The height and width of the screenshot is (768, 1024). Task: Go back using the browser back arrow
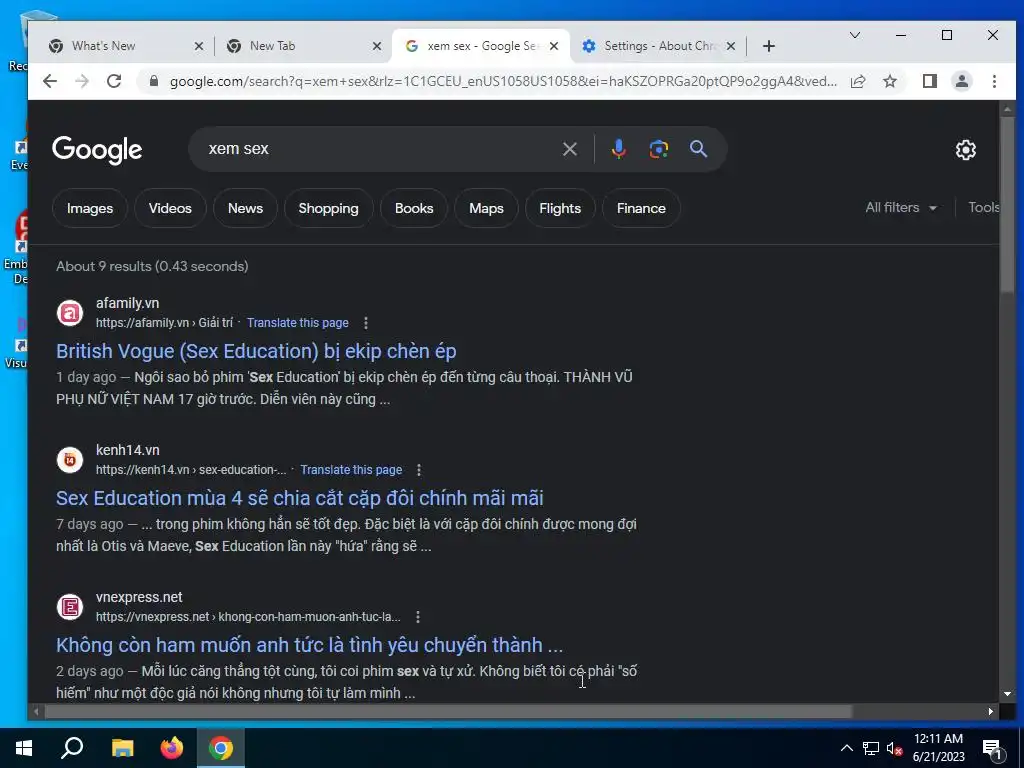(x=50, y=81)
